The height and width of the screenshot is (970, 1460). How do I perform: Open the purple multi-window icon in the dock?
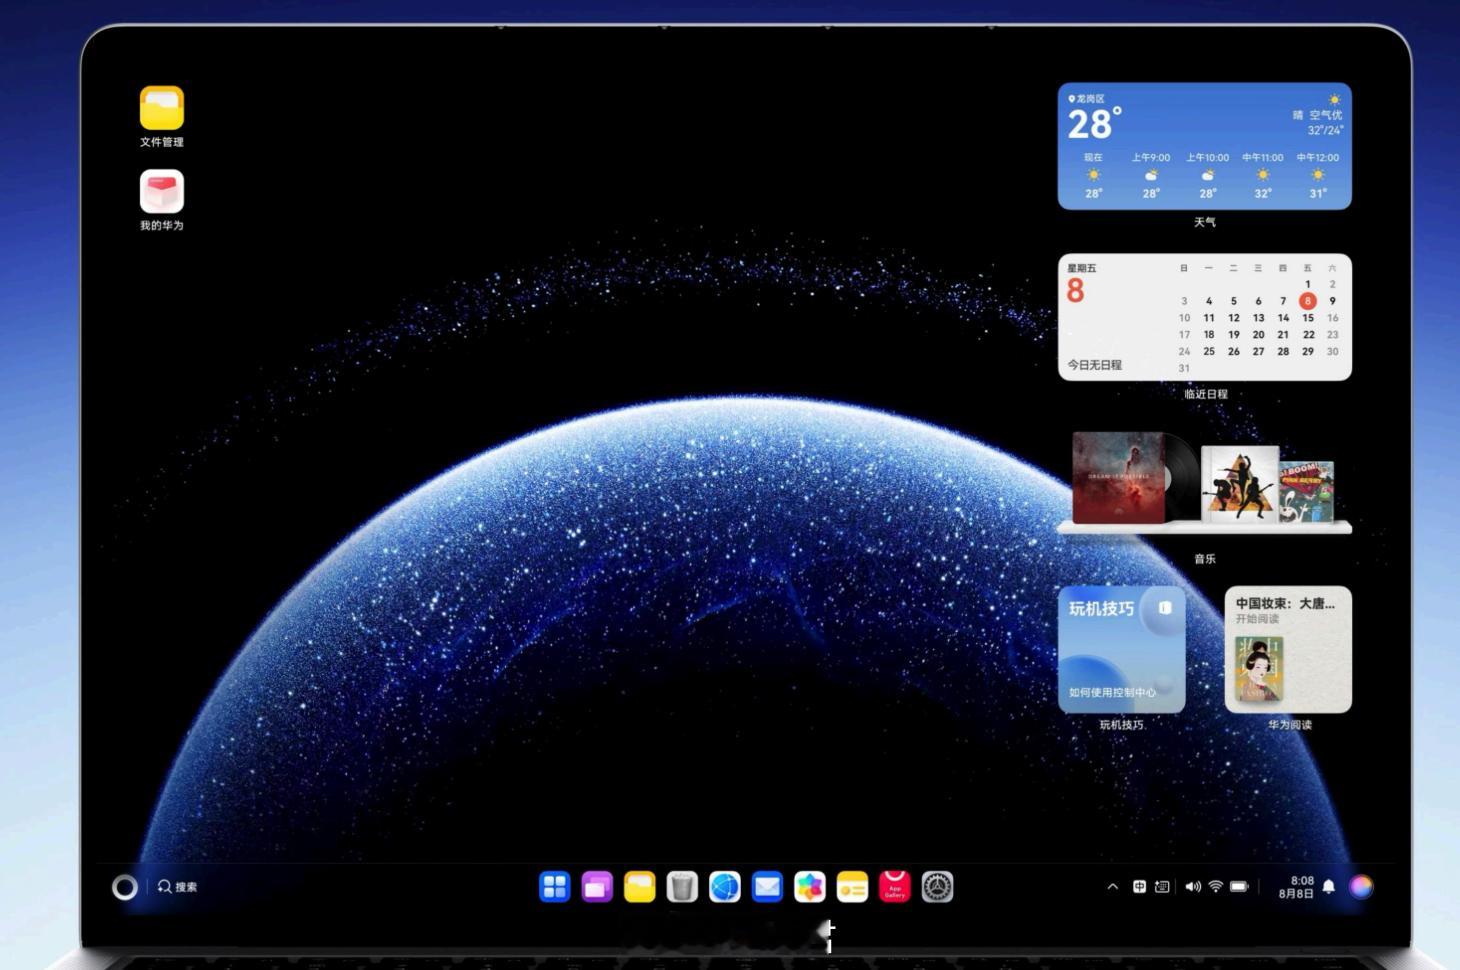(597, 887)
